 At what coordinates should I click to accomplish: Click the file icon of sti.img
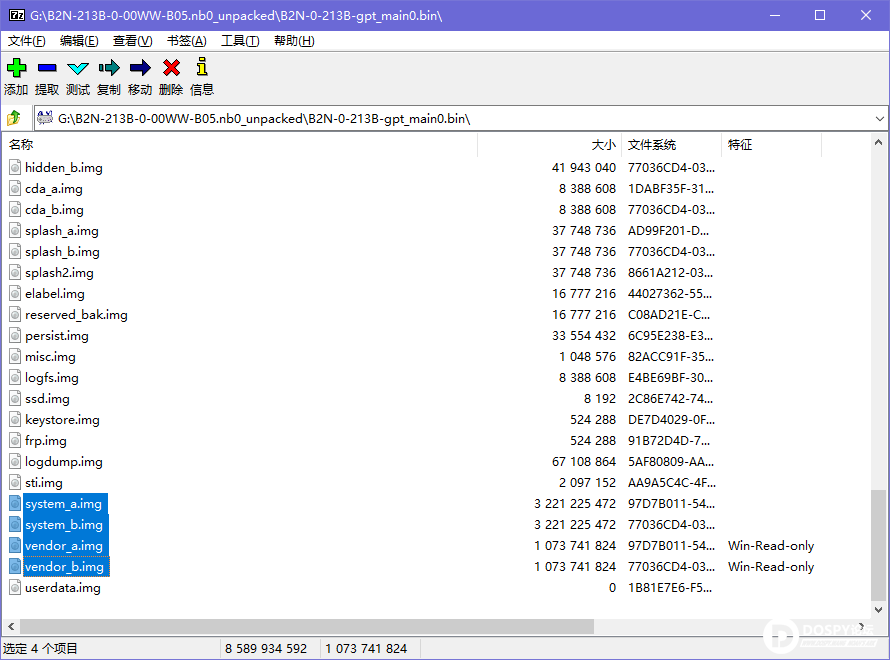click(15, 482)
